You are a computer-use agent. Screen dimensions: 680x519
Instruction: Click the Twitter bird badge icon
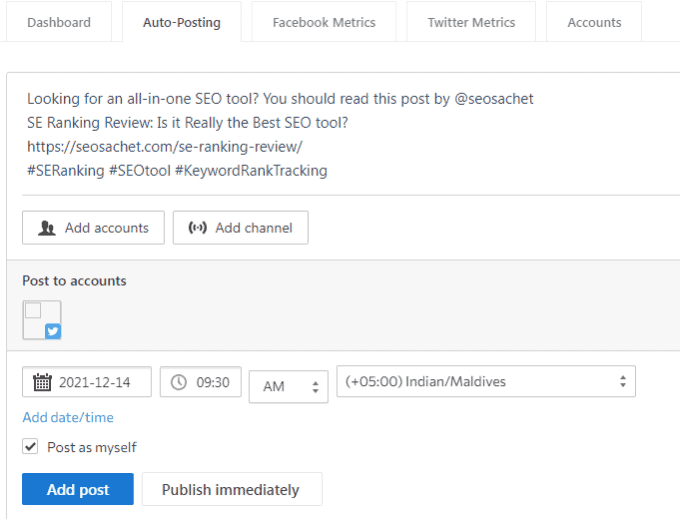(53, 332)
